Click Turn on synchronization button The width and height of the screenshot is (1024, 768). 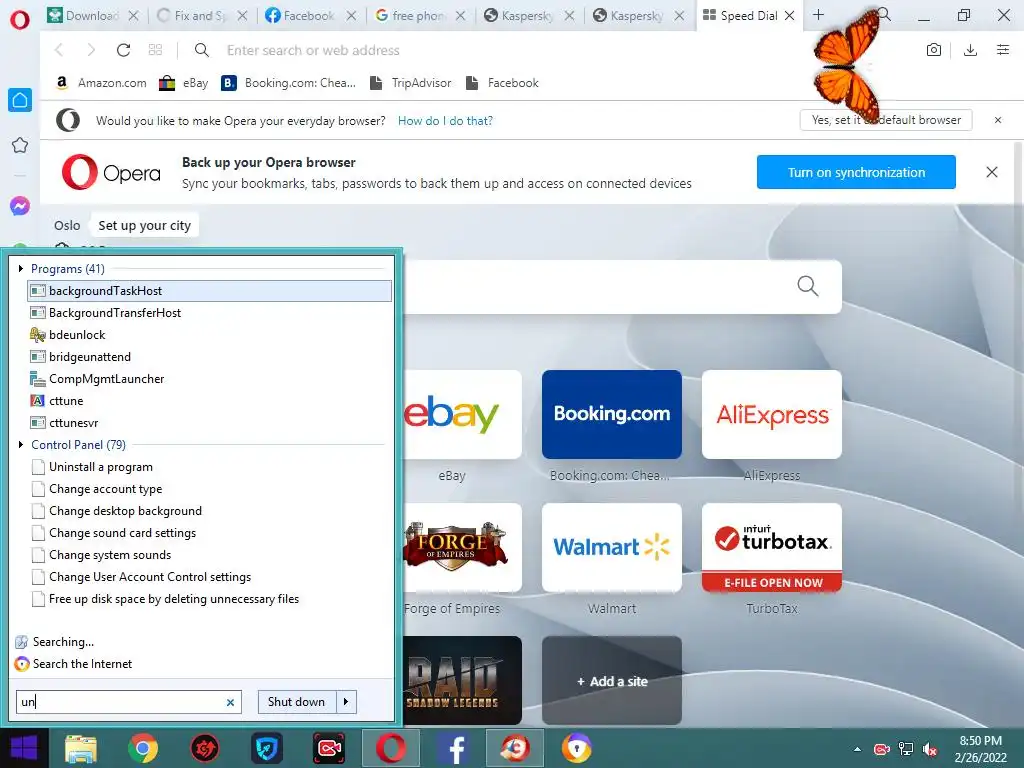click(x=856, y=172)
